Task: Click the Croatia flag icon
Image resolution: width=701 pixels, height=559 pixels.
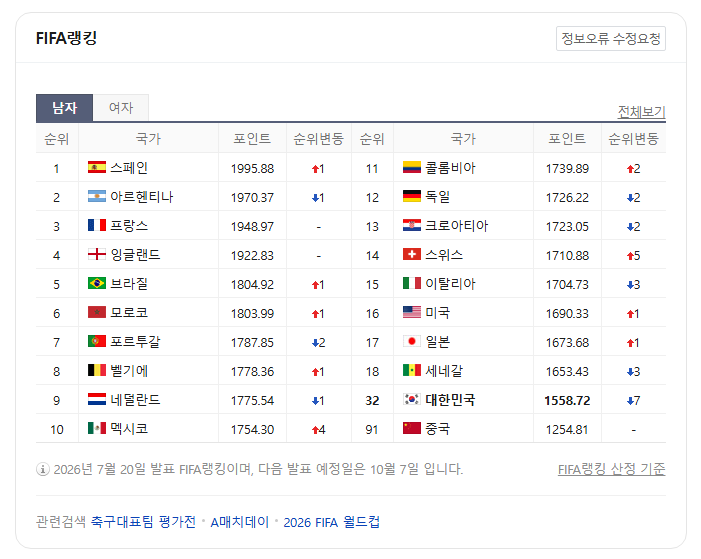Action: (x=412, y=225)
